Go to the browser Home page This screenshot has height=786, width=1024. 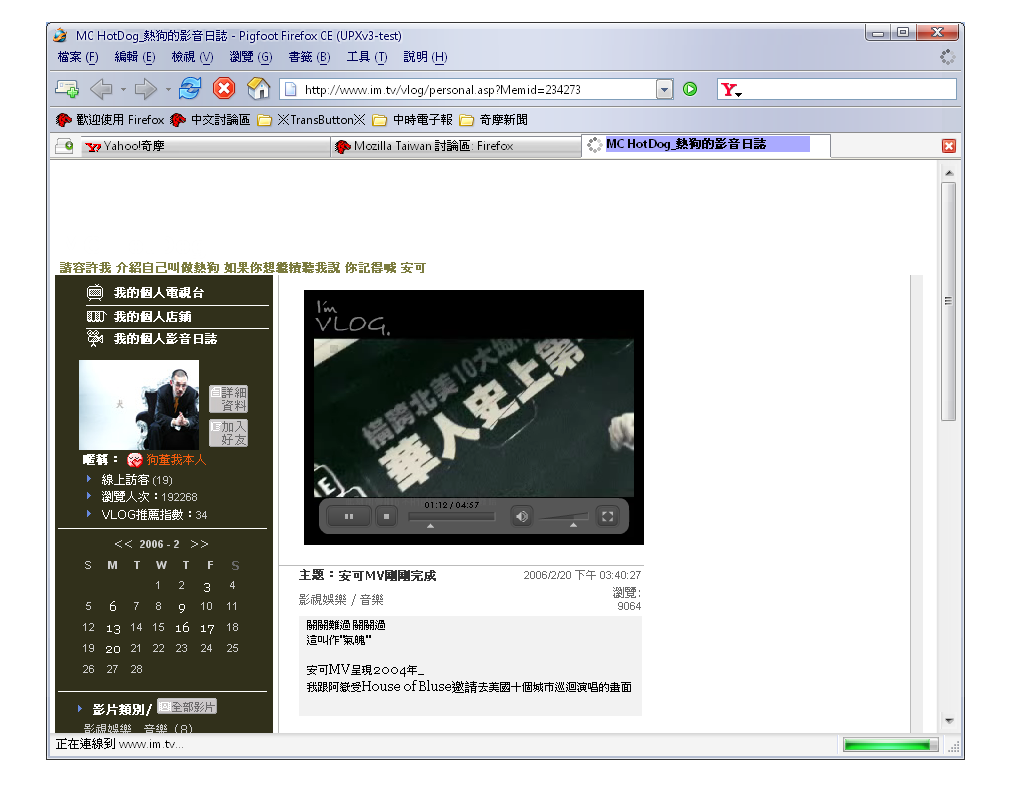click(258, 89)
